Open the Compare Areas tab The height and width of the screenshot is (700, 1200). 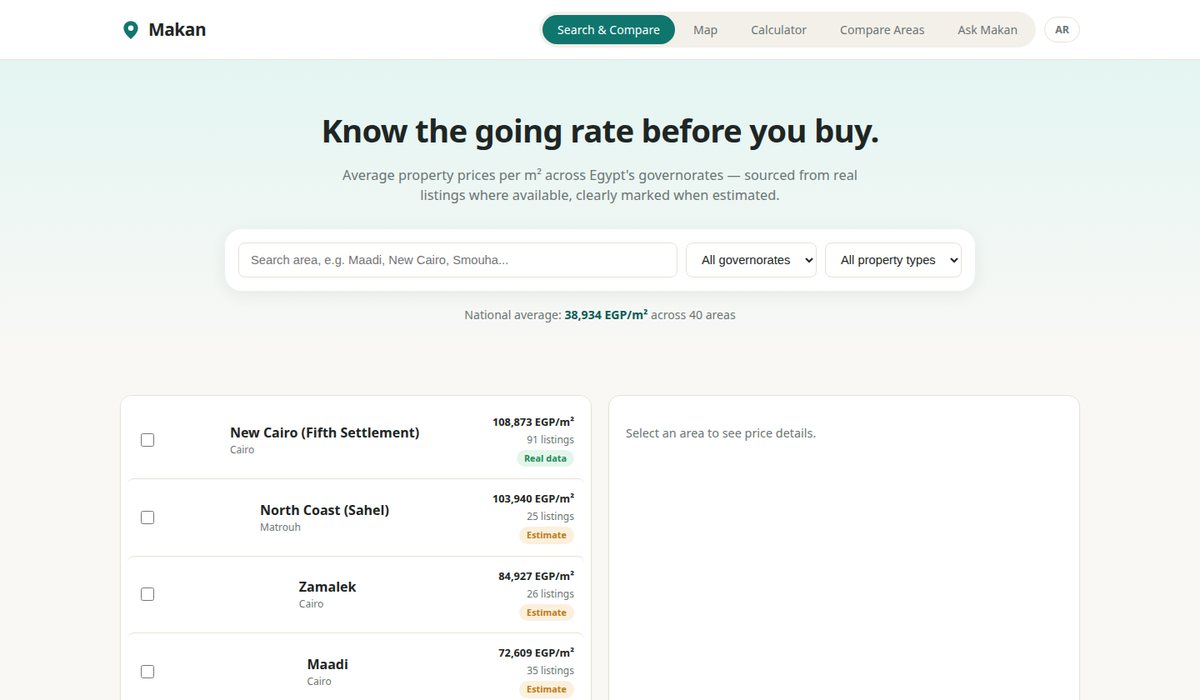(x=882, y=30)
